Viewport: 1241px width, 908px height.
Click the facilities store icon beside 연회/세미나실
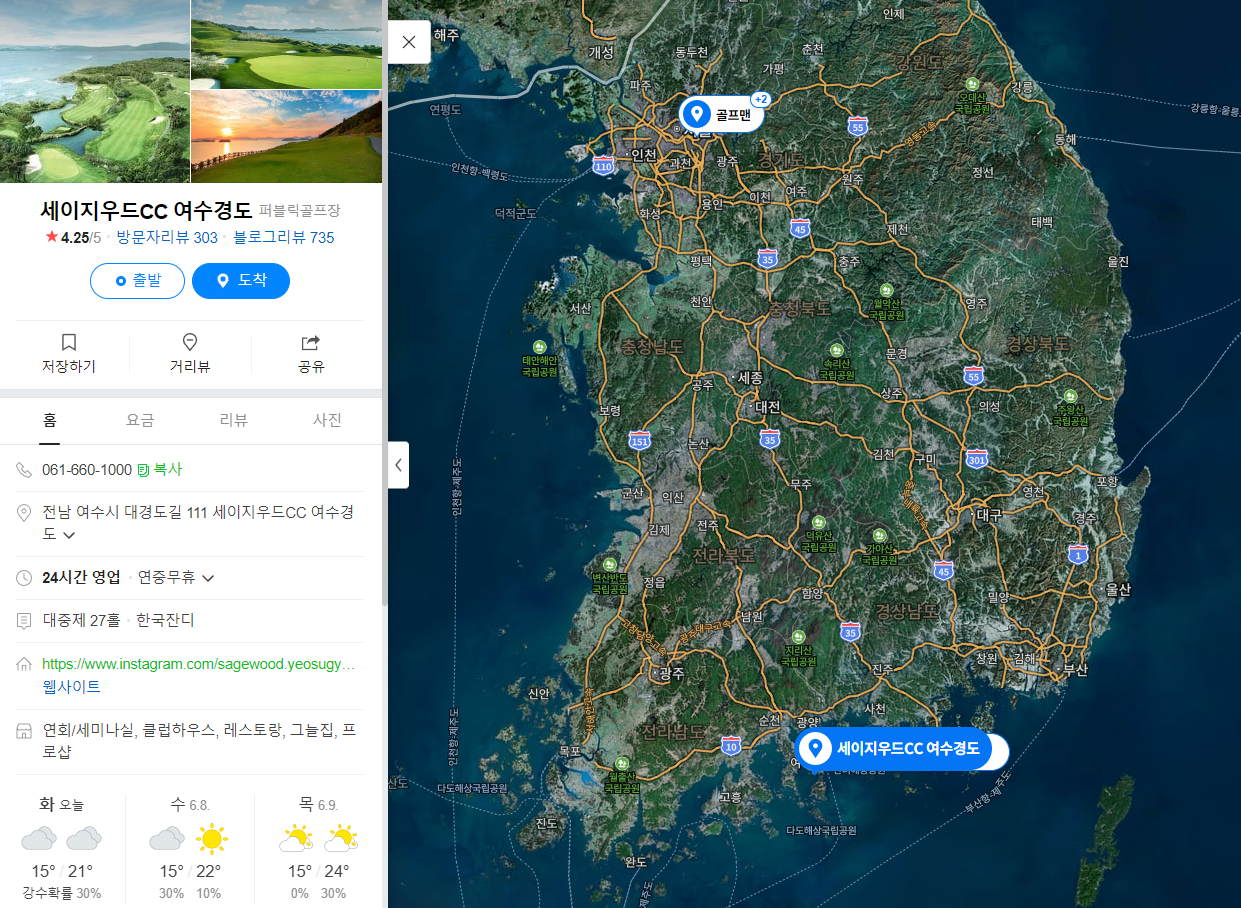point(25,731)
